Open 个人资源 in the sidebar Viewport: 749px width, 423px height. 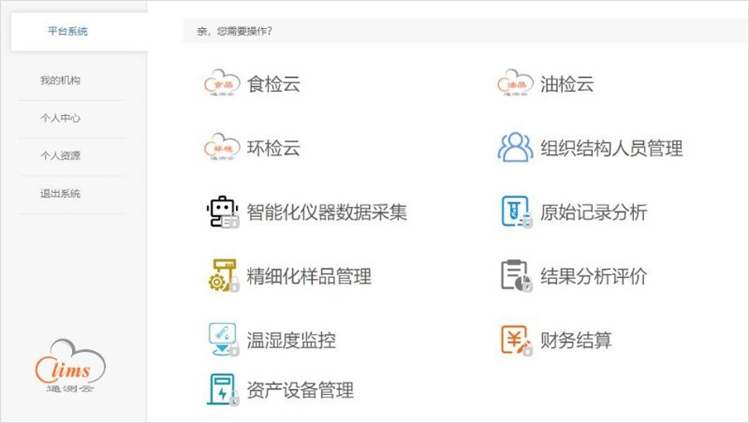(60, 156)
